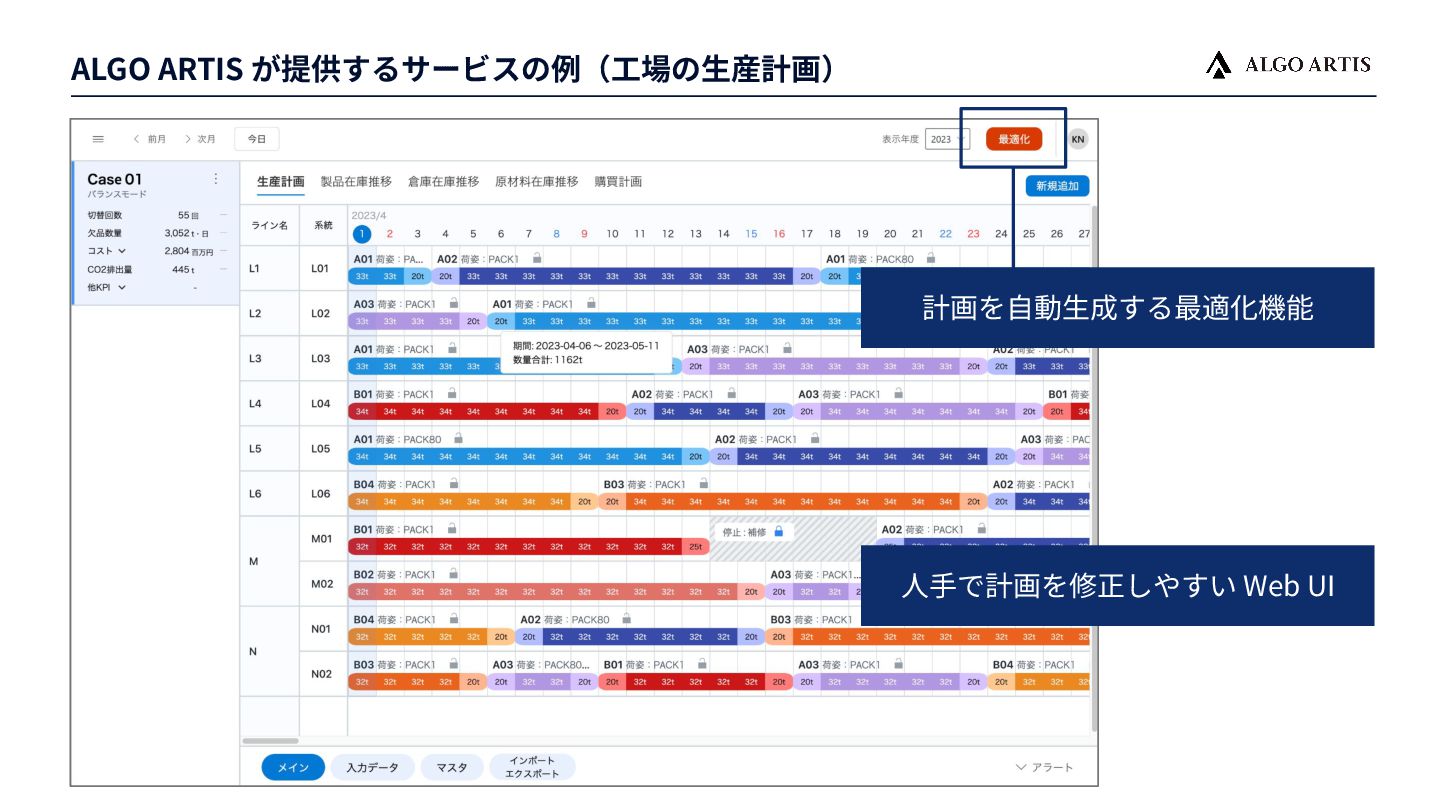1440x810 pixels.
Task: Open the 表示年度 2023 year dropdown
Action: tap(946, 139)
